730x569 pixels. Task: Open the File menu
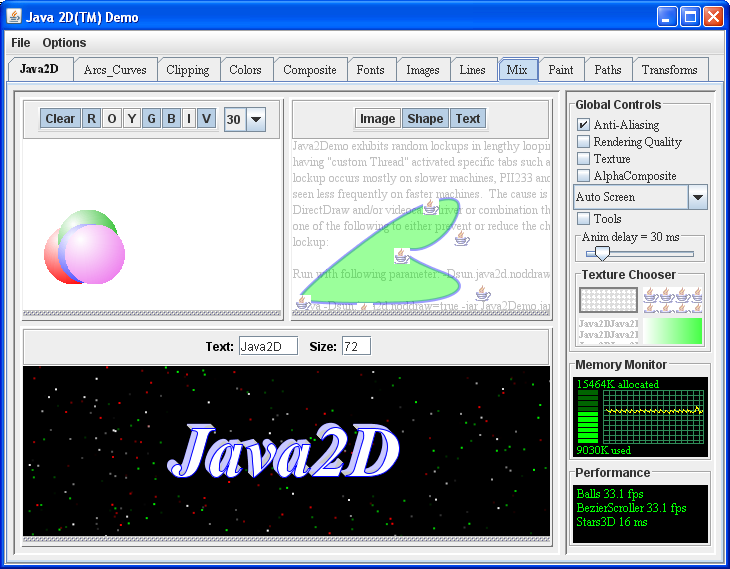pyautogui.click(x=20, y=43)
